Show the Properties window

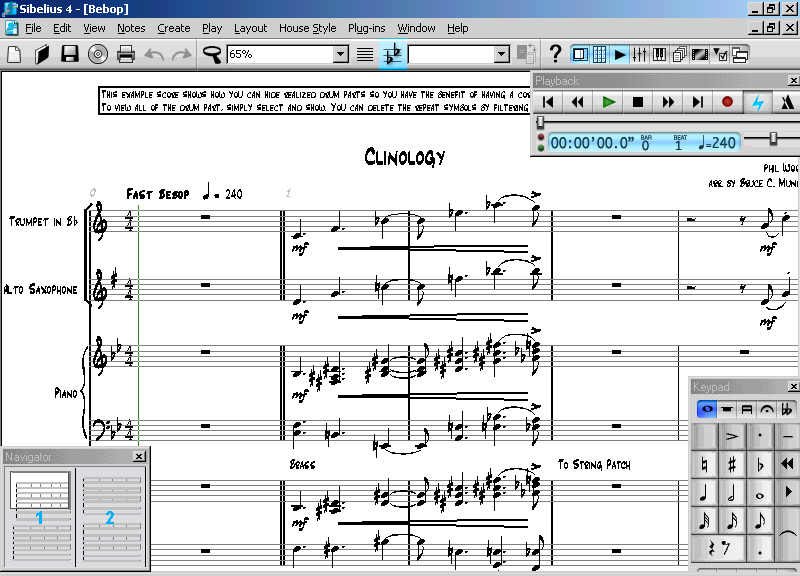(720, 54)
